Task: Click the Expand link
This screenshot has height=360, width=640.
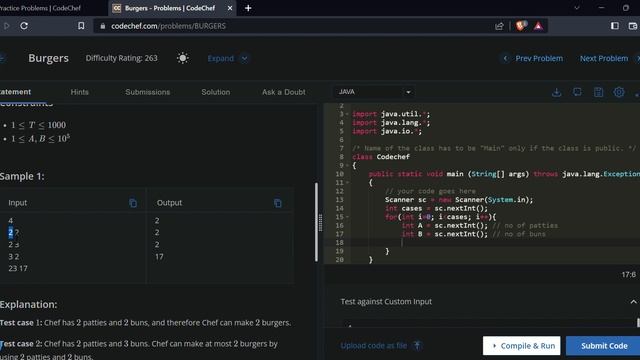Action: (220, 58)
